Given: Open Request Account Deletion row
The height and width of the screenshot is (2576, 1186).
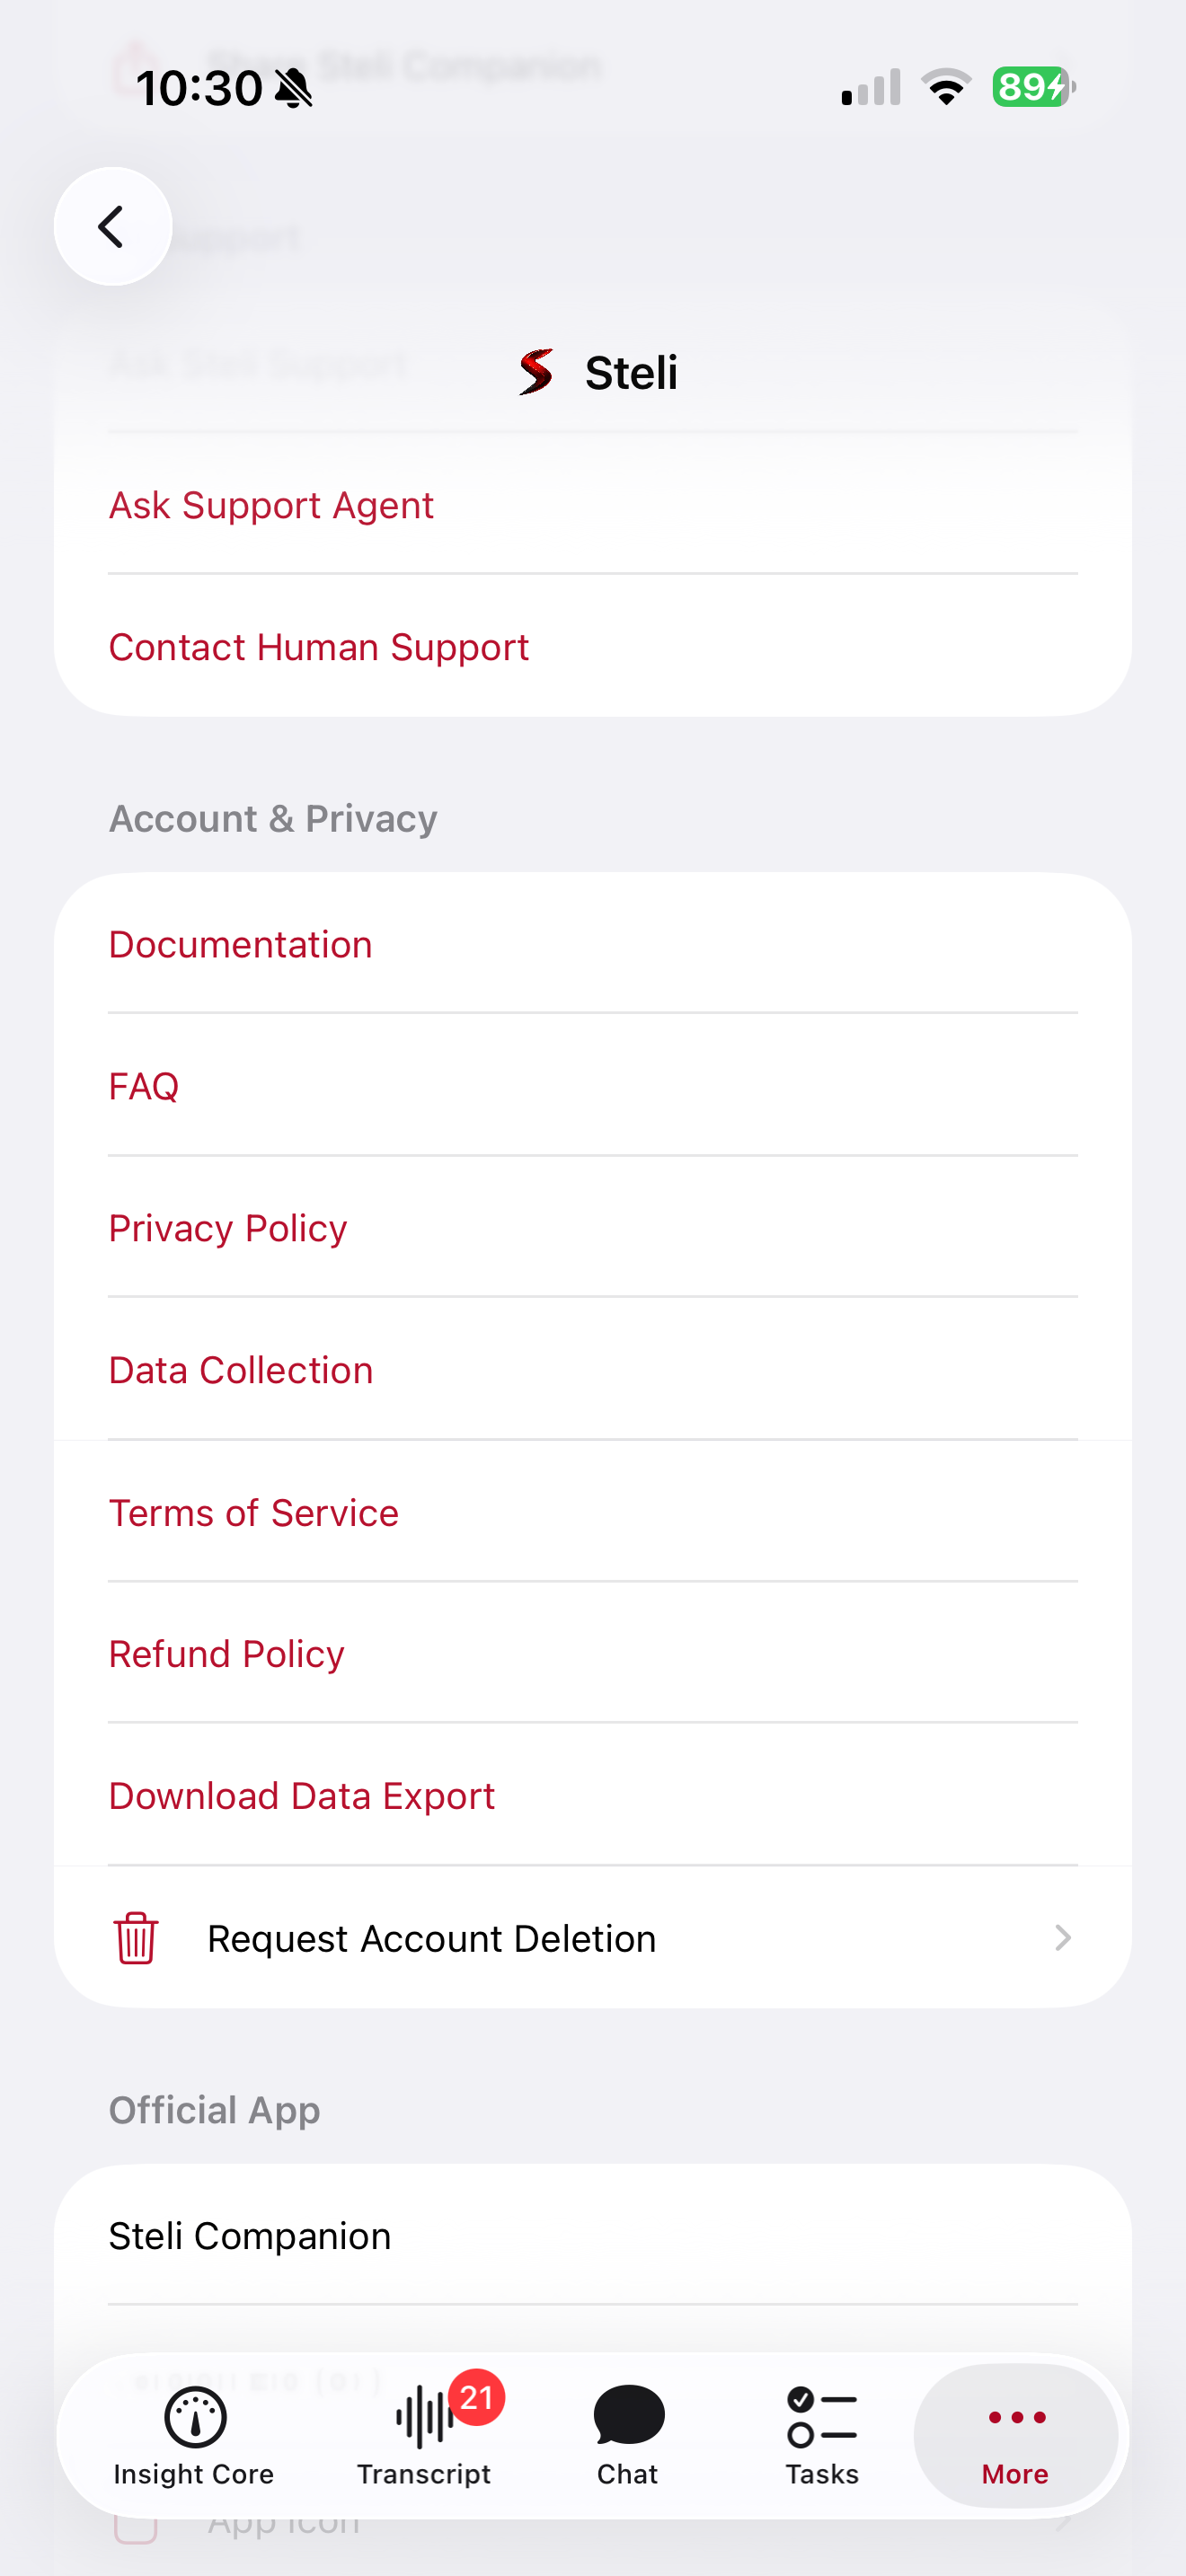Looking at the screenshot, I should pos(593,1938).
